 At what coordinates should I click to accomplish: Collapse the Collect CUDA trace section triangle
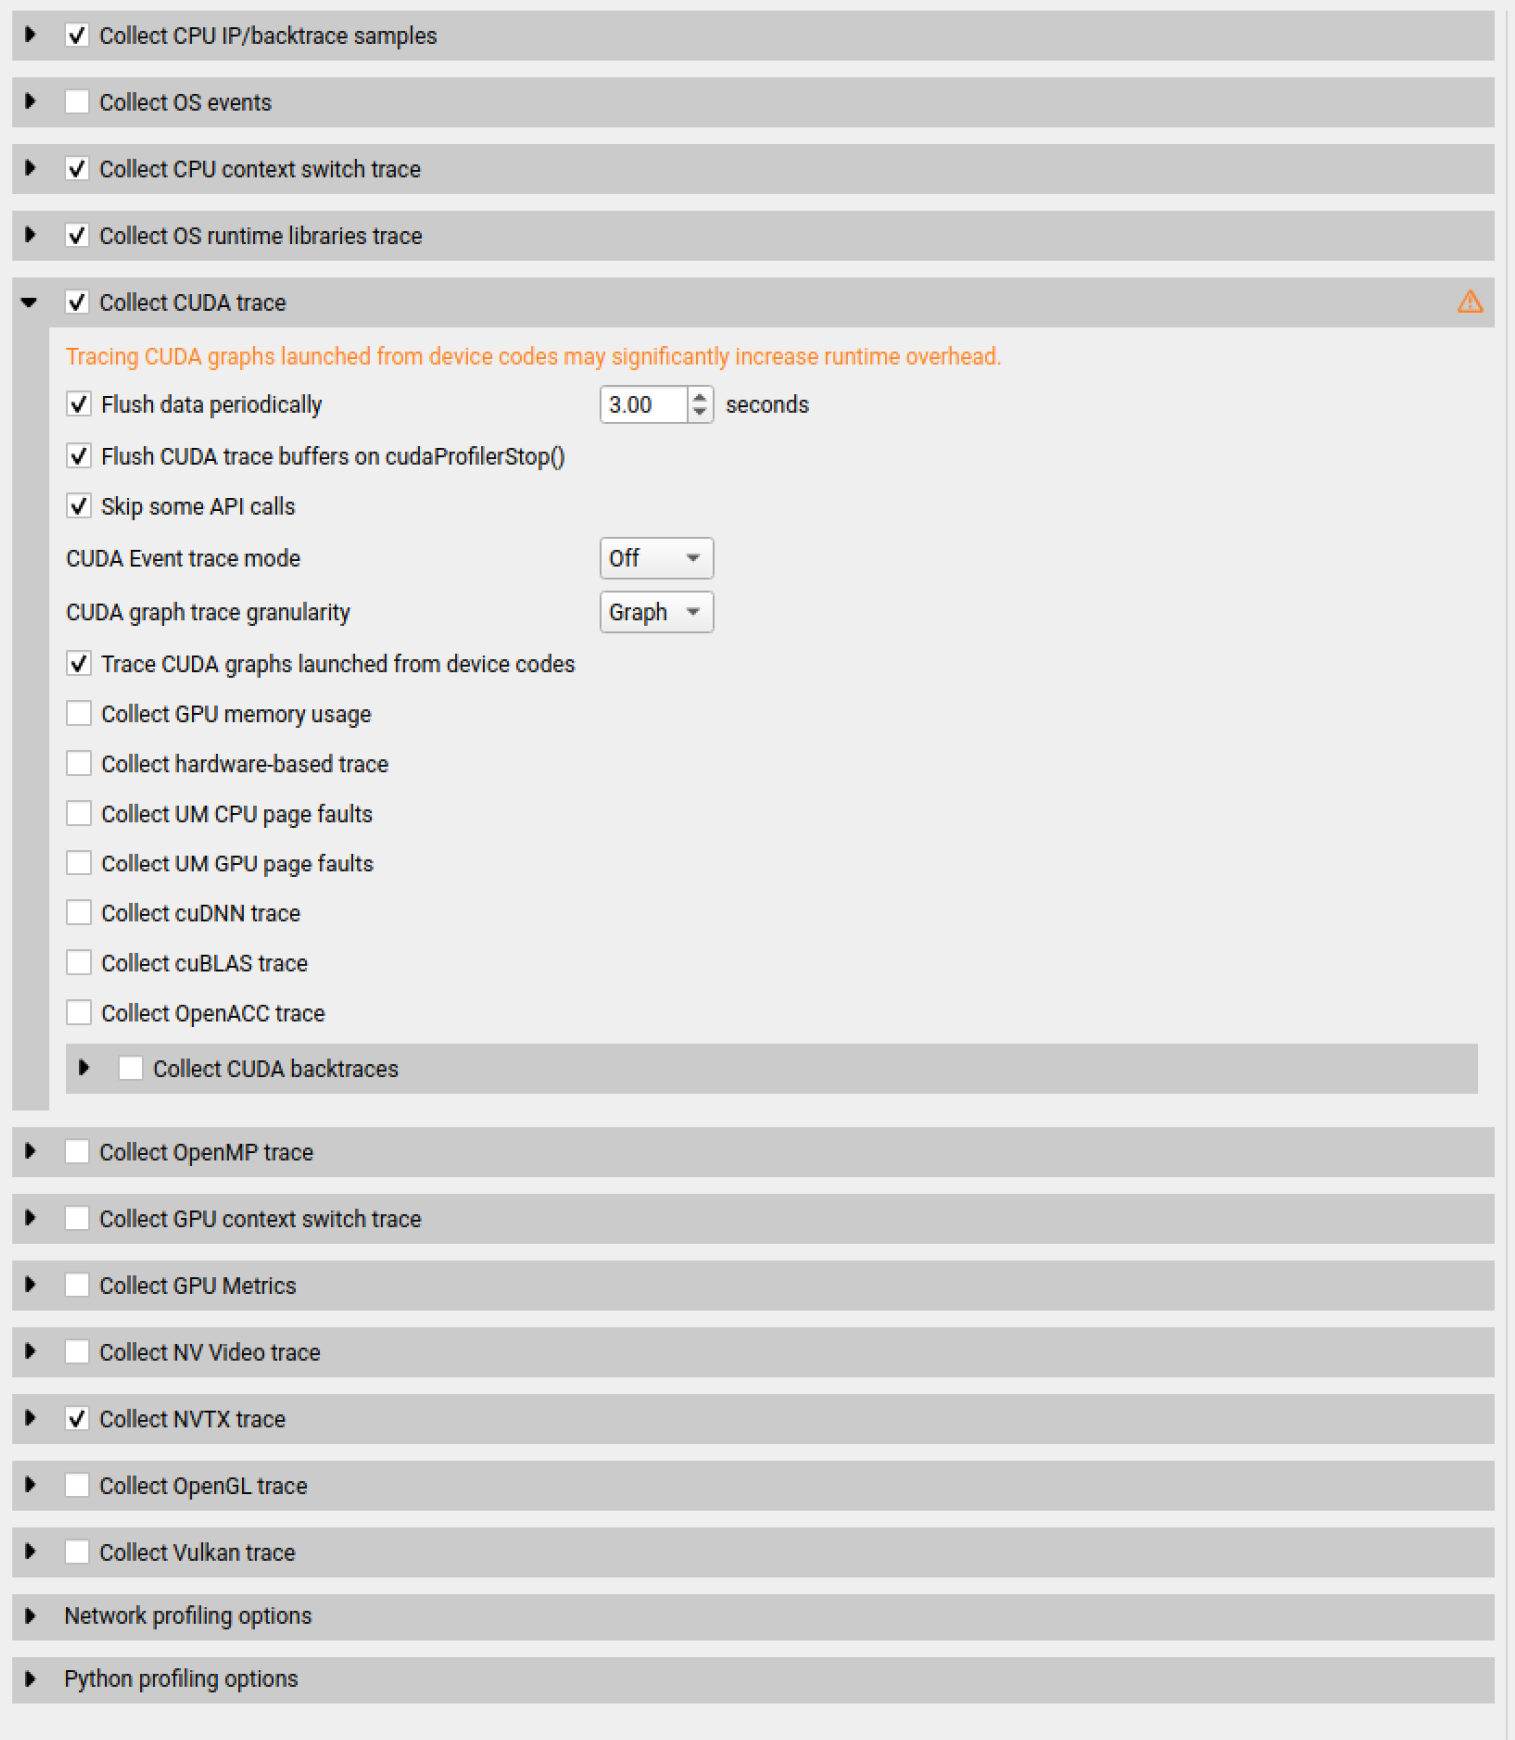point(28,302)
